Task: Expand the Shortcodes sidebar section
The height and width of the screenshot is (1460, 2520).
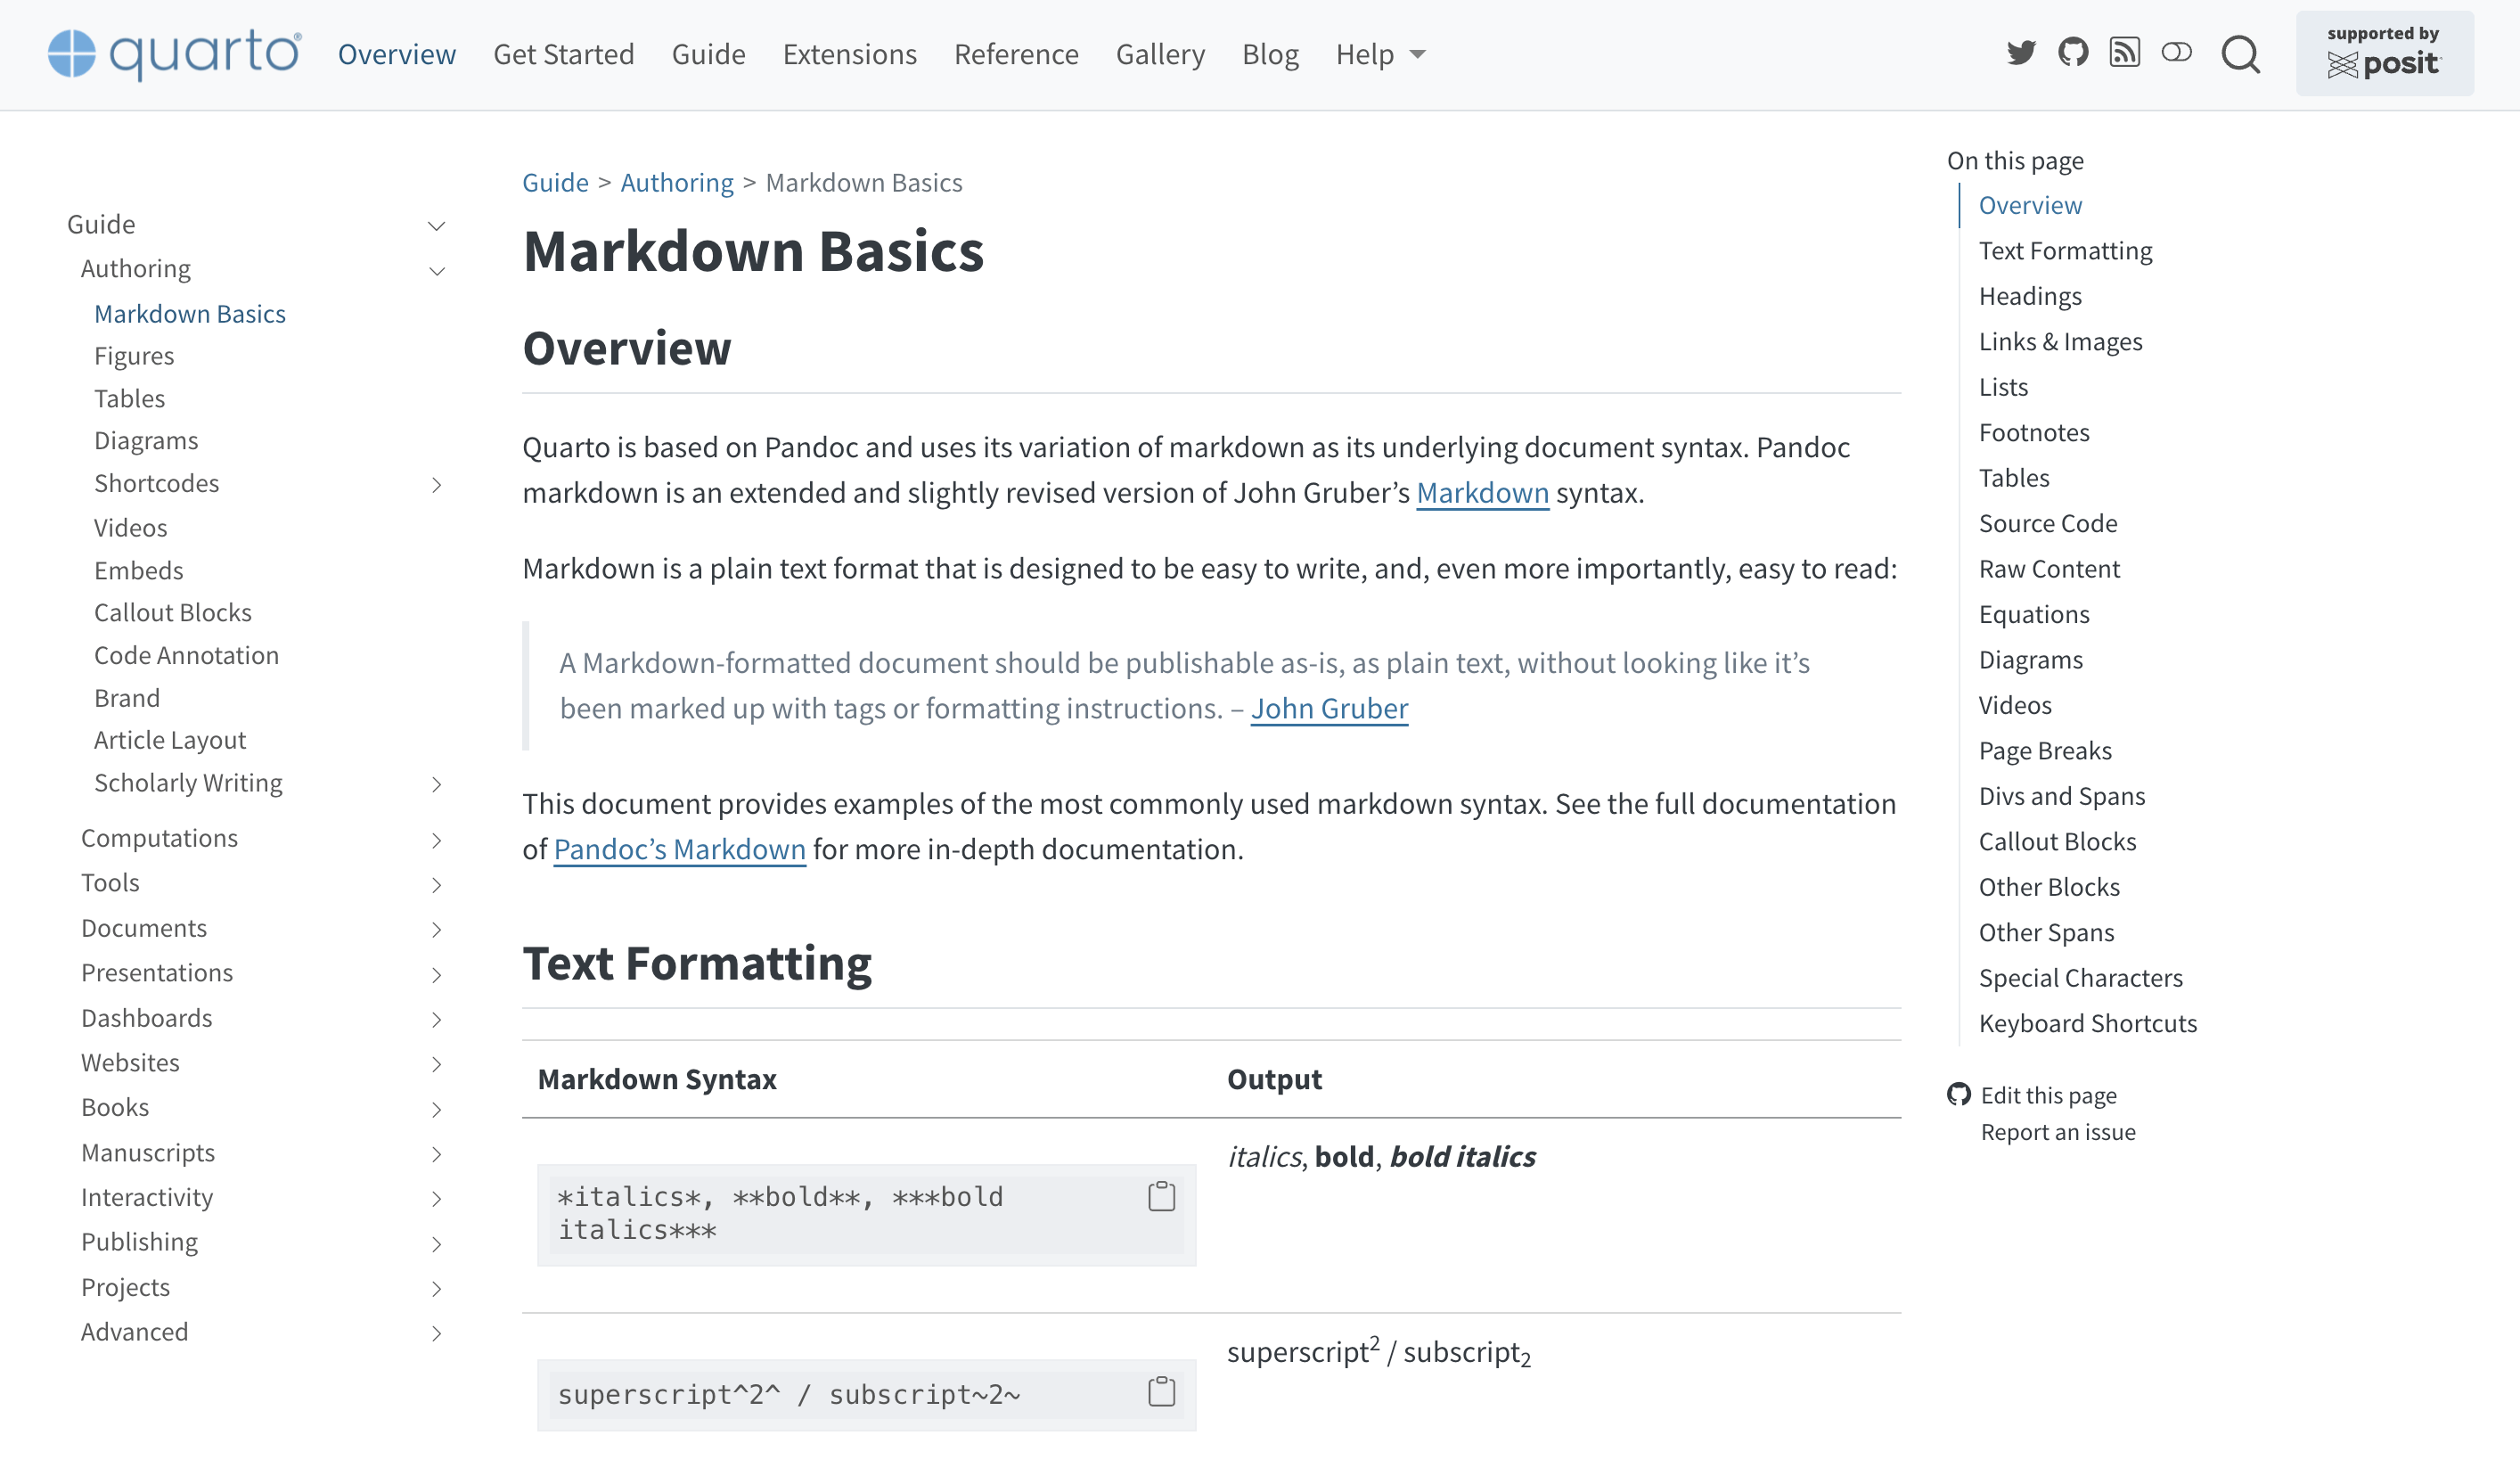Action: [x=436, y=485]
